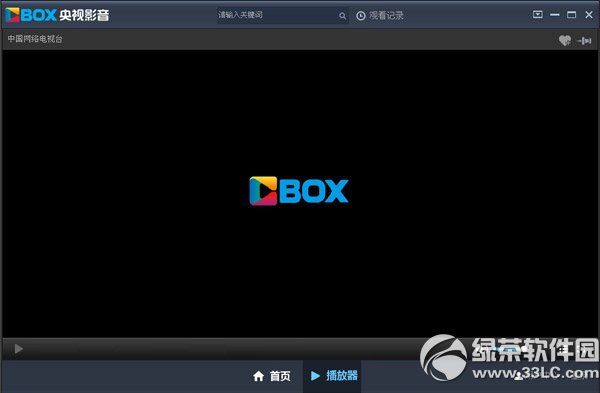Viewport: 600px width, 393px height.
Task: Click the 中国网络电视台 label
Action: pos(35,39)
